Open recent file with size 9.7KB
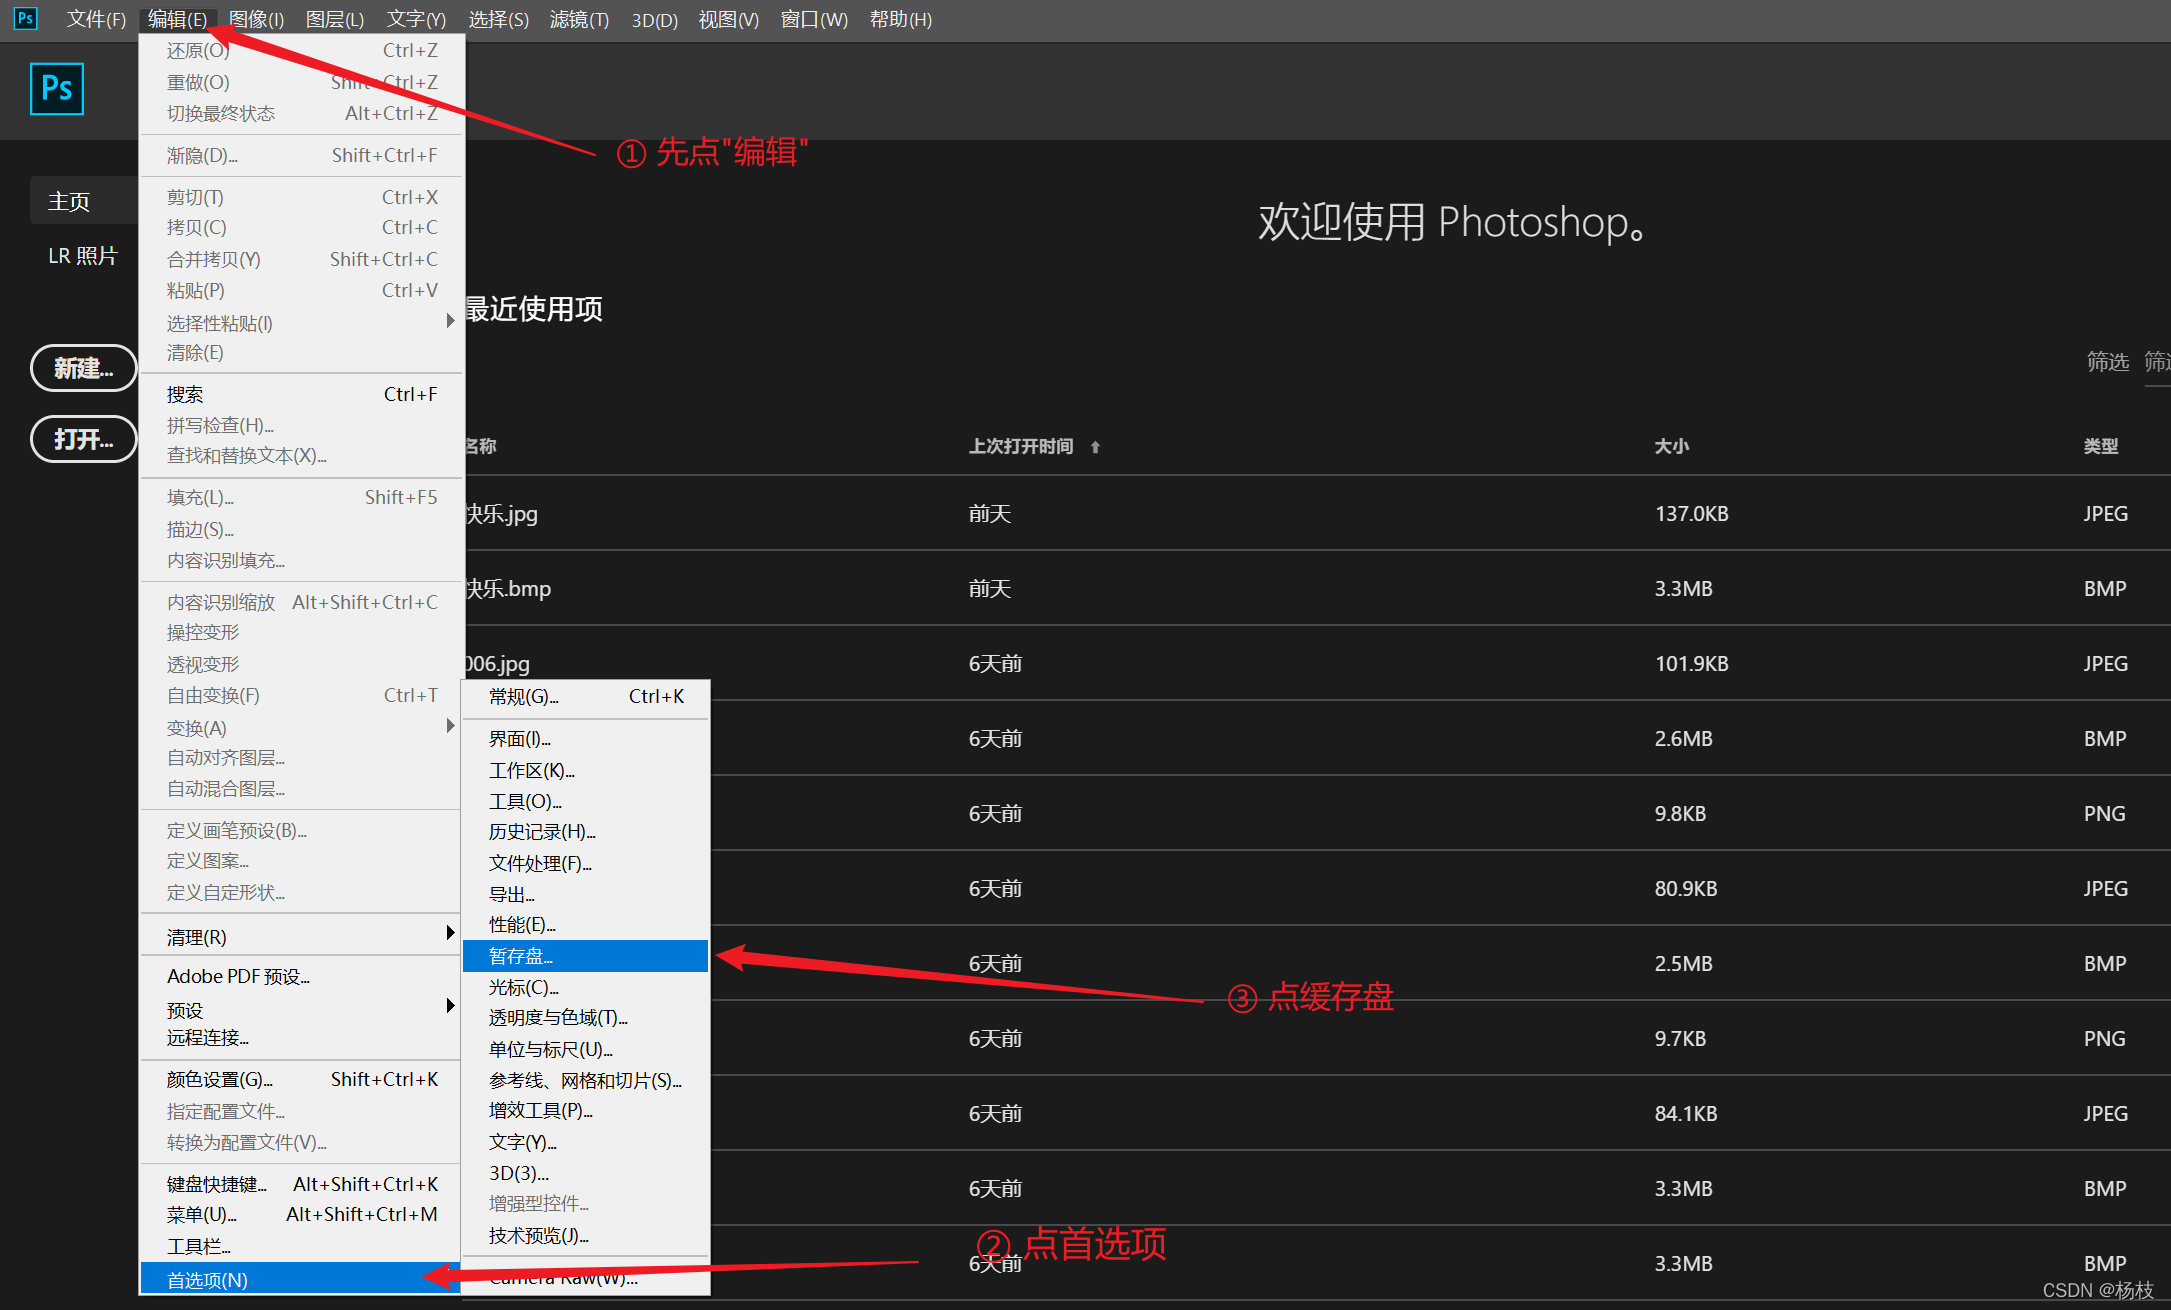The width and height of the screenshot is (2171, 1310). click(1440, 1038)
